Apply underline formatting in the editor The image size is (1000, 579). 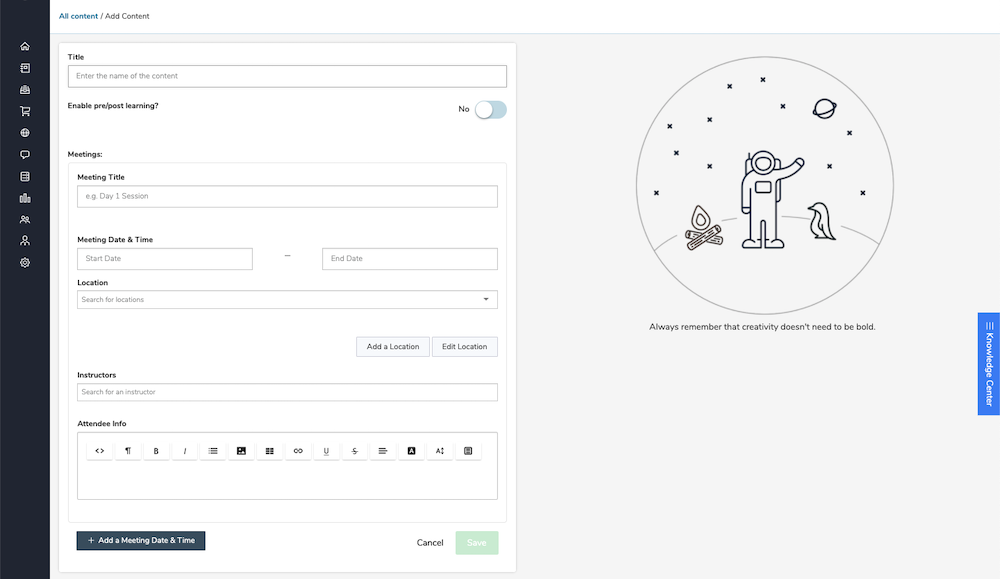[x=326, y=450]
